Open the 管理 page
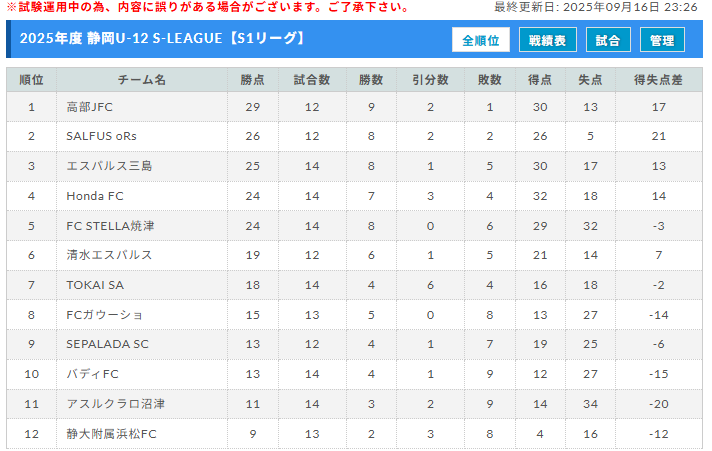This screenshot has height=451, width=712. tap(662, 40)
